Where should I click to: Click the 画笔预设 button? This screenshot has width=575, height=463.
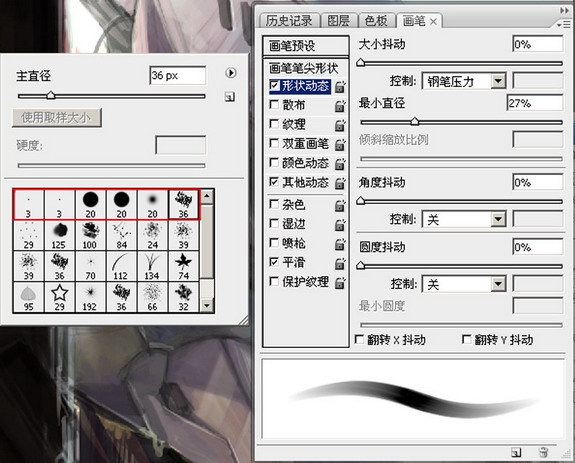click(x=305, y=46)
